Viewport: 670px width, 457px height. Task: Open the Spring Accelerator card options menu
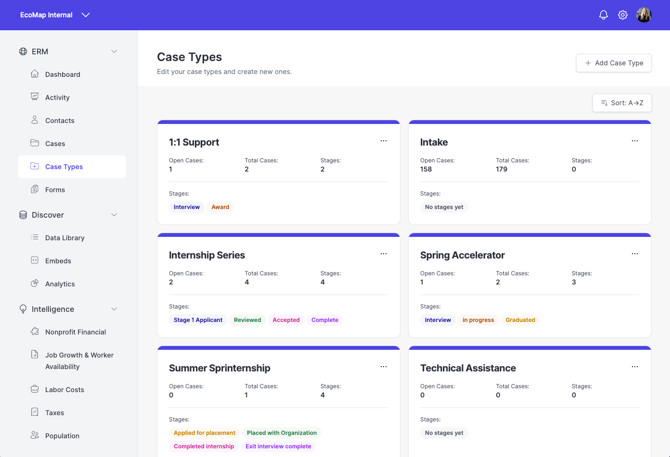[x=635, y=253]
